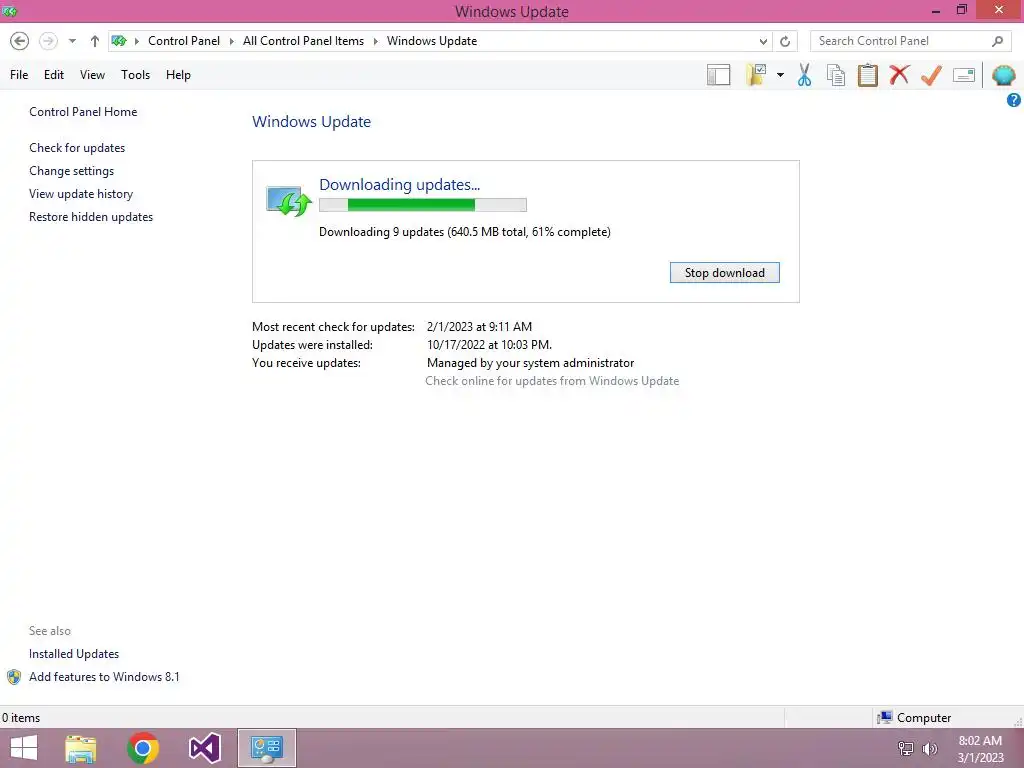
Task: Click the window system menu icon in title bar
Action: point(10,11)
